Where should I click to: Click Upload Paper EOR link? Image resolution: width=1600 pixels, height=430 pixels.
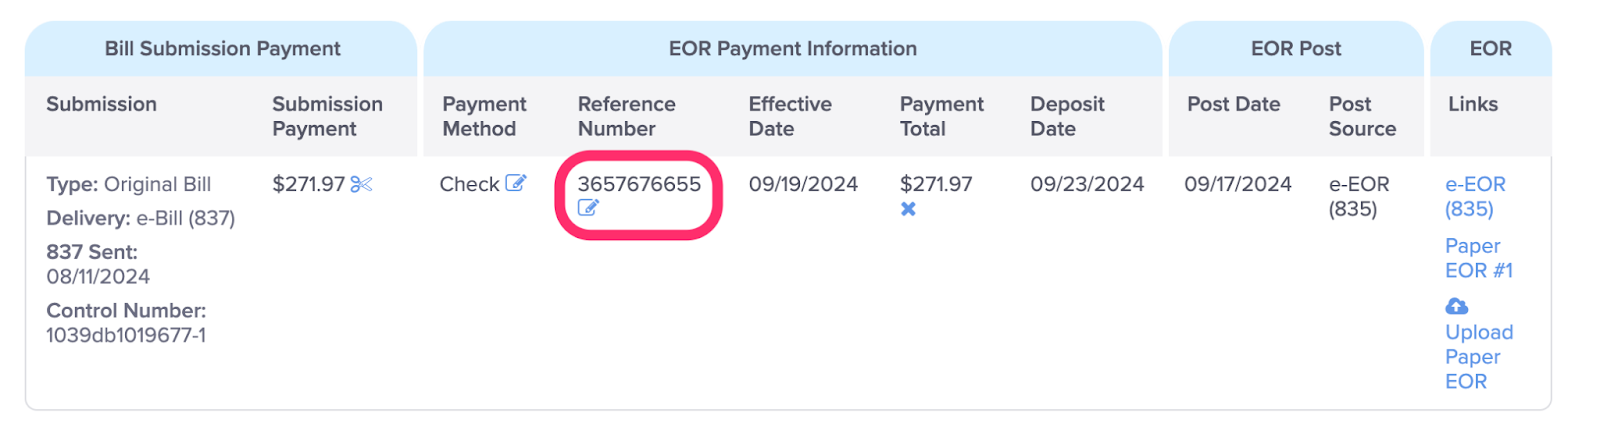pyautogui.click(x=1479, y=357)
